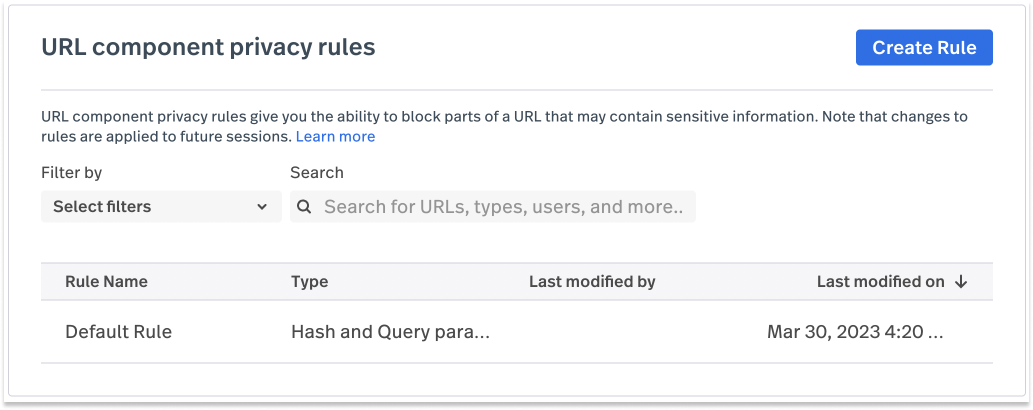
Task: Focus the Search for URLs input field
Action: tap(493, 206)
